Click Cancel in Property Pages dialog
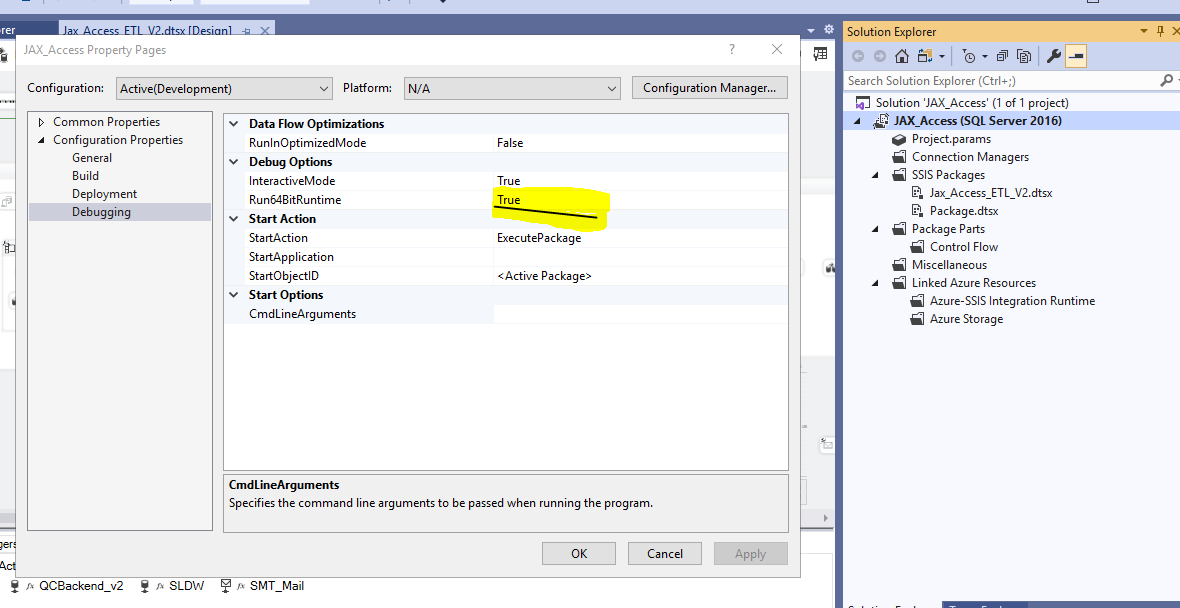Image resolution: width=1180 pixels, height=608 pixels. (665, 554)
